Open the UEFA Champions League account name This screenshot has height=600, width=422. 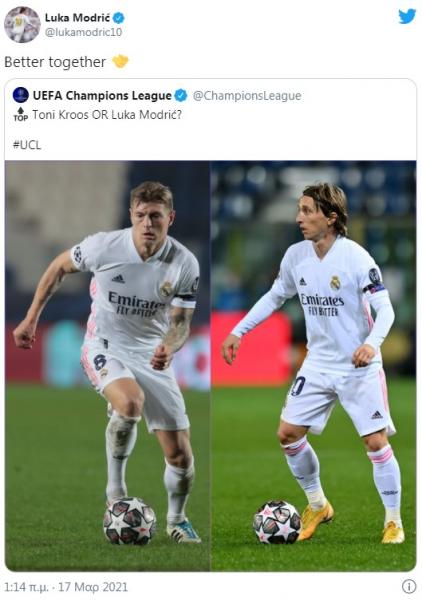tap(102, 95)
